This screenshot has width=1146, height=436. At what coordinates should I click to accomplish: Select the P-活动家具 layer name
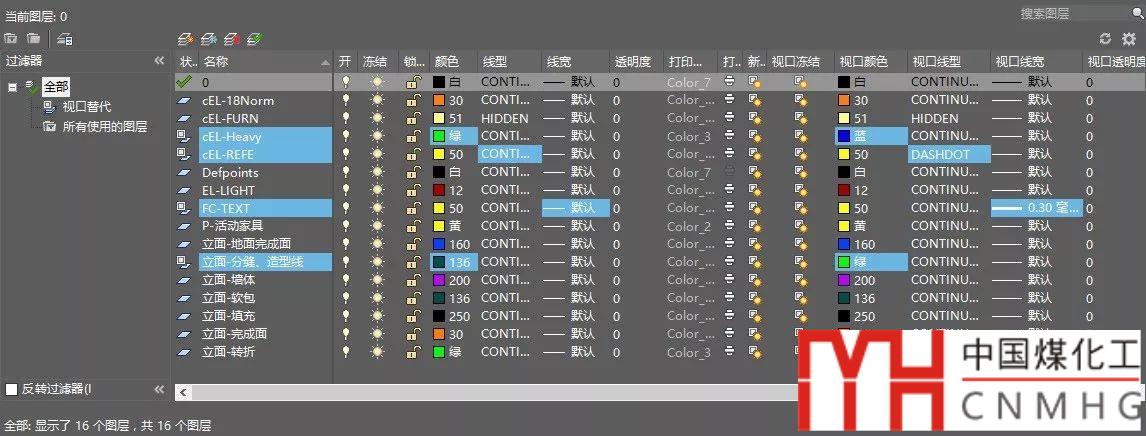(x=232, y=226)
